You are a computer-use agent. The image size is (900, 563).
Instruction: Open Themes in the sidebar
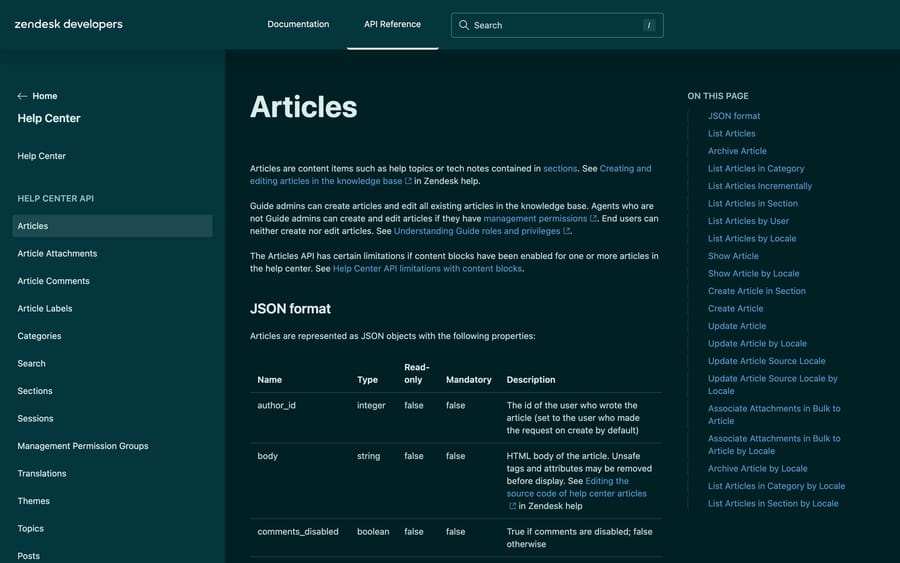33,502
